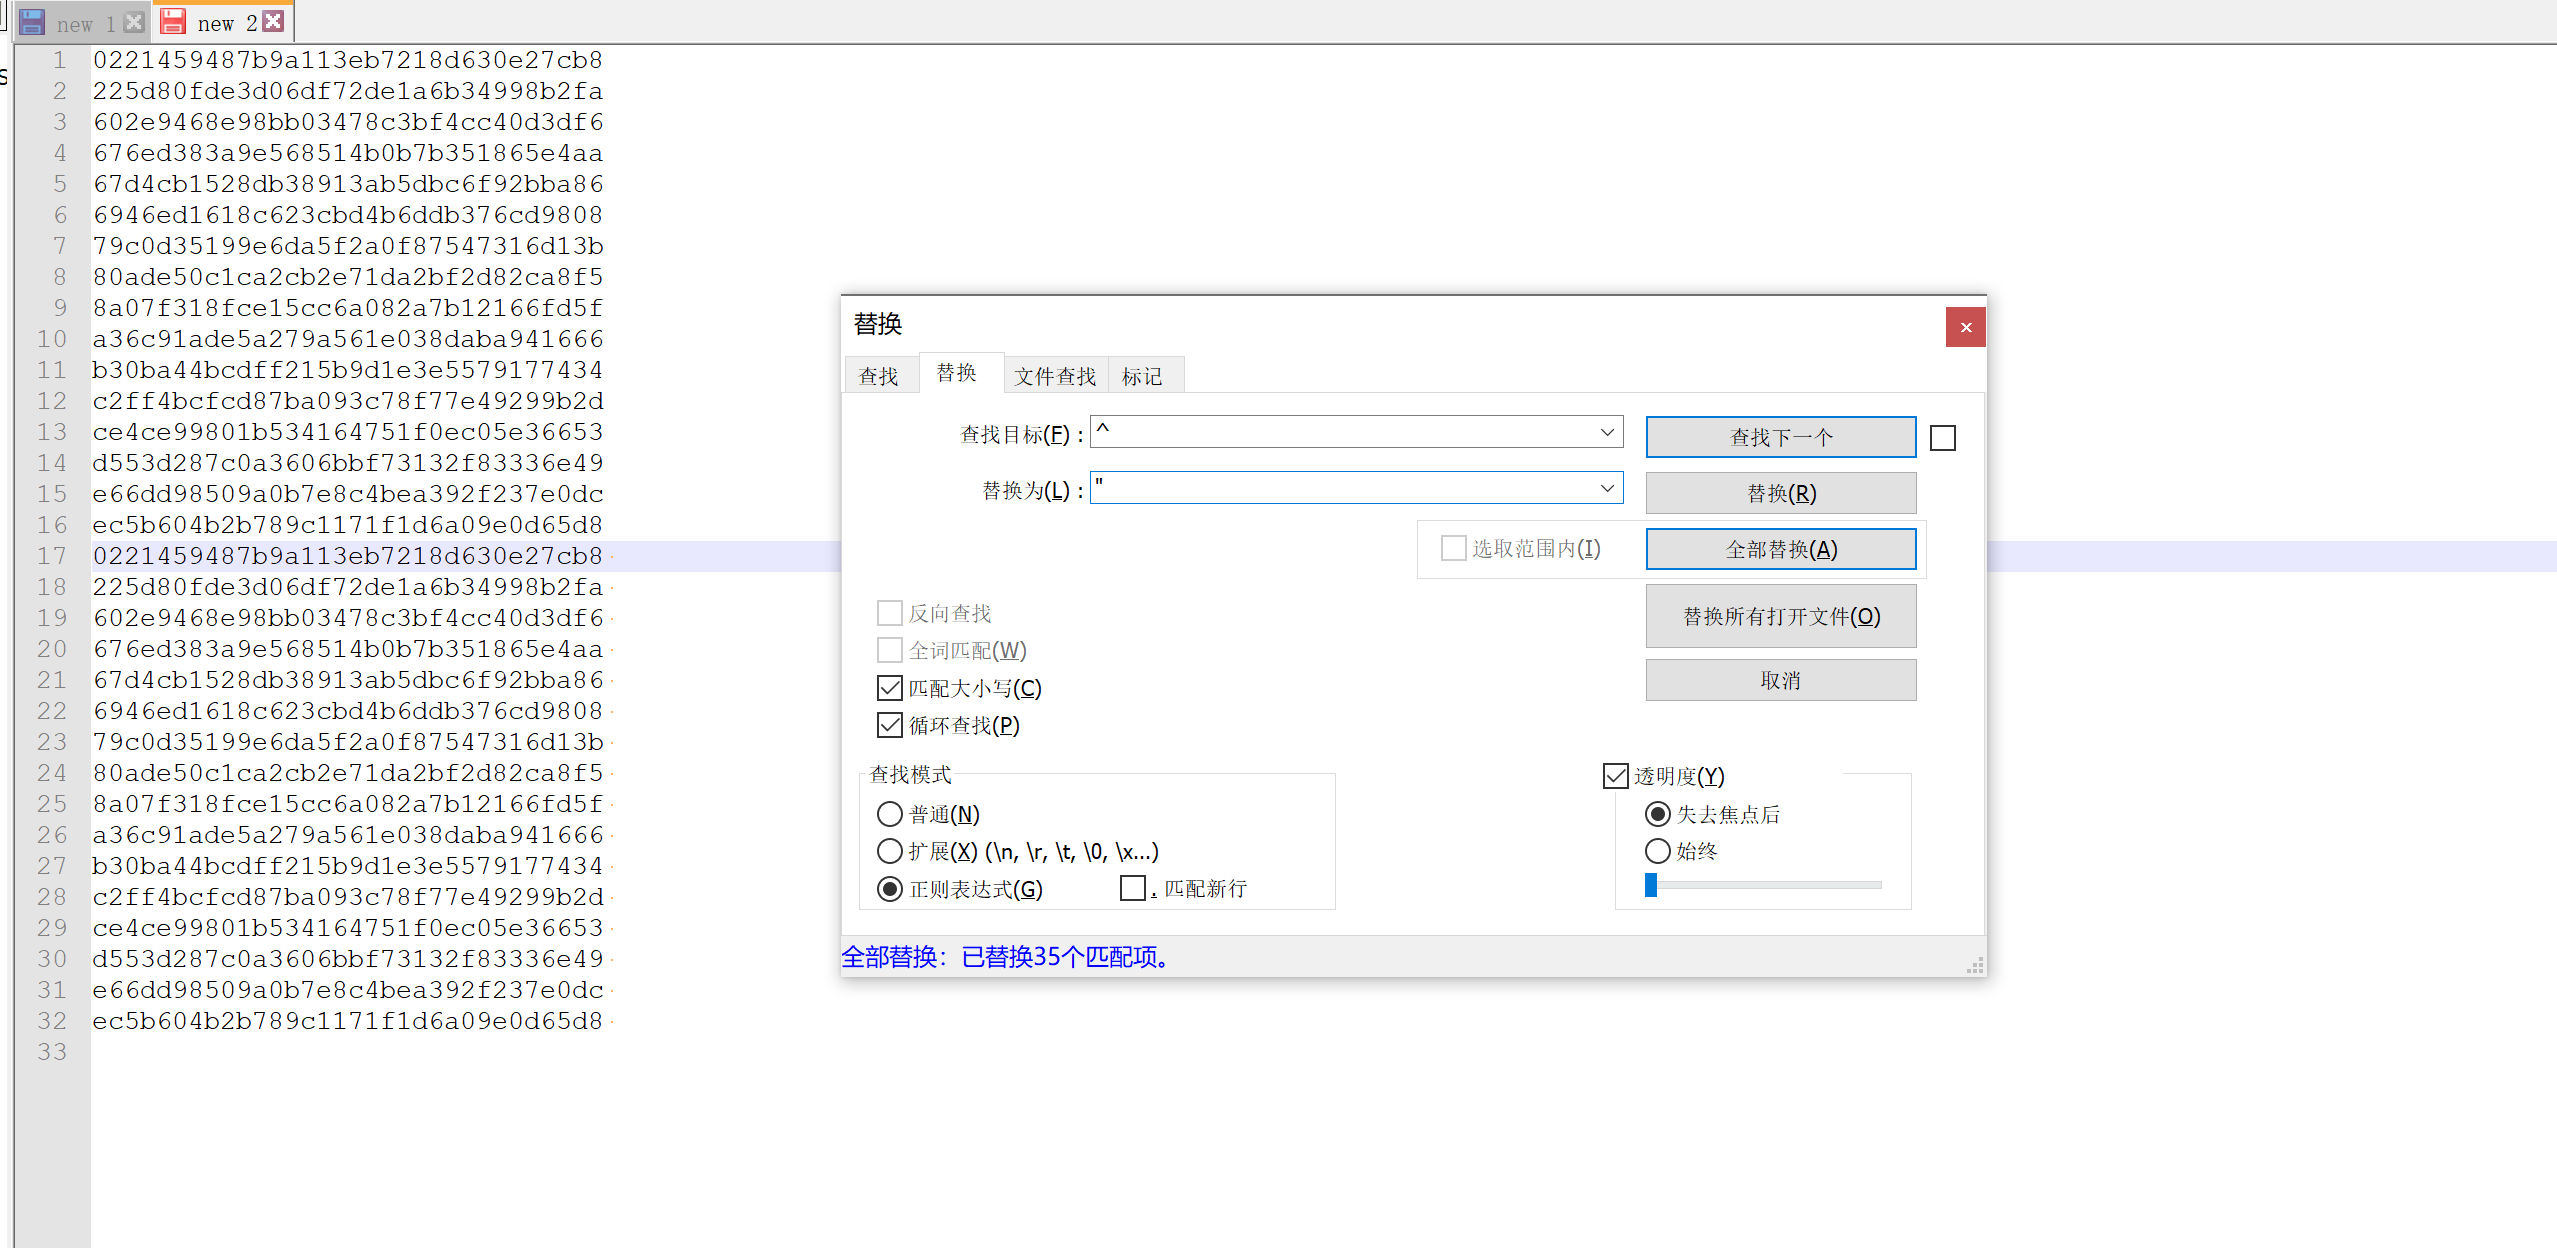Uncheck 匹配大小写 option
Viewport: 2557px width, 1248px height.
coord(889,687)
